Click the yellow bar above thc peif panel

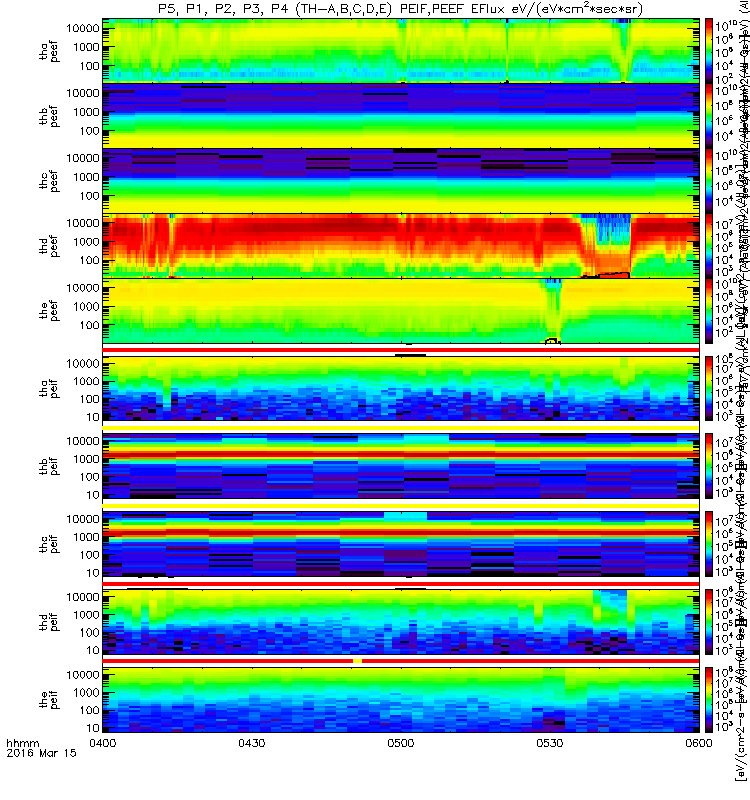401,505
